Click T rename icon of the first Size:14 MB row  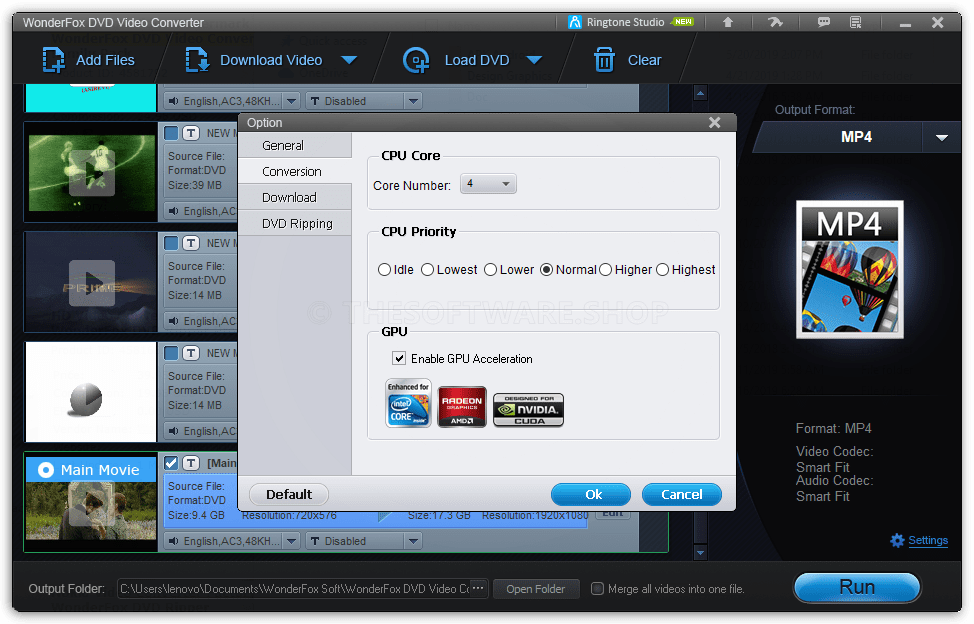pos(191,243)
